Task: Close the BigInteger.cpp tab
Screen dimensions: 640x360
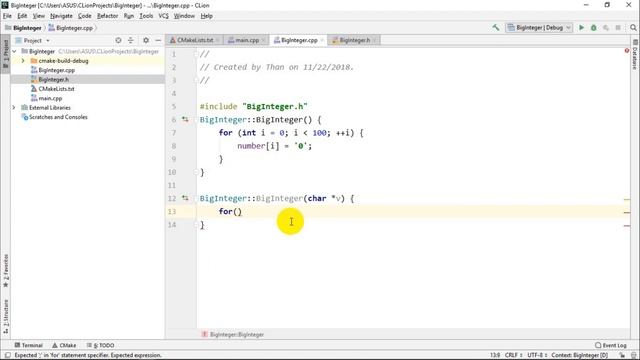Action: [322, 40]
